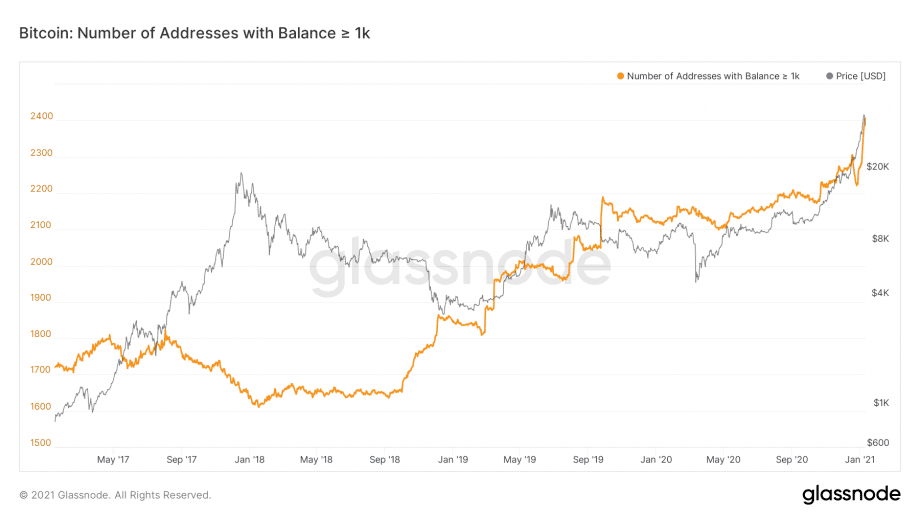Select the Jan '20 x-axis label
The height and width of the screenshot is (518, 920).
tap(656, 459)
